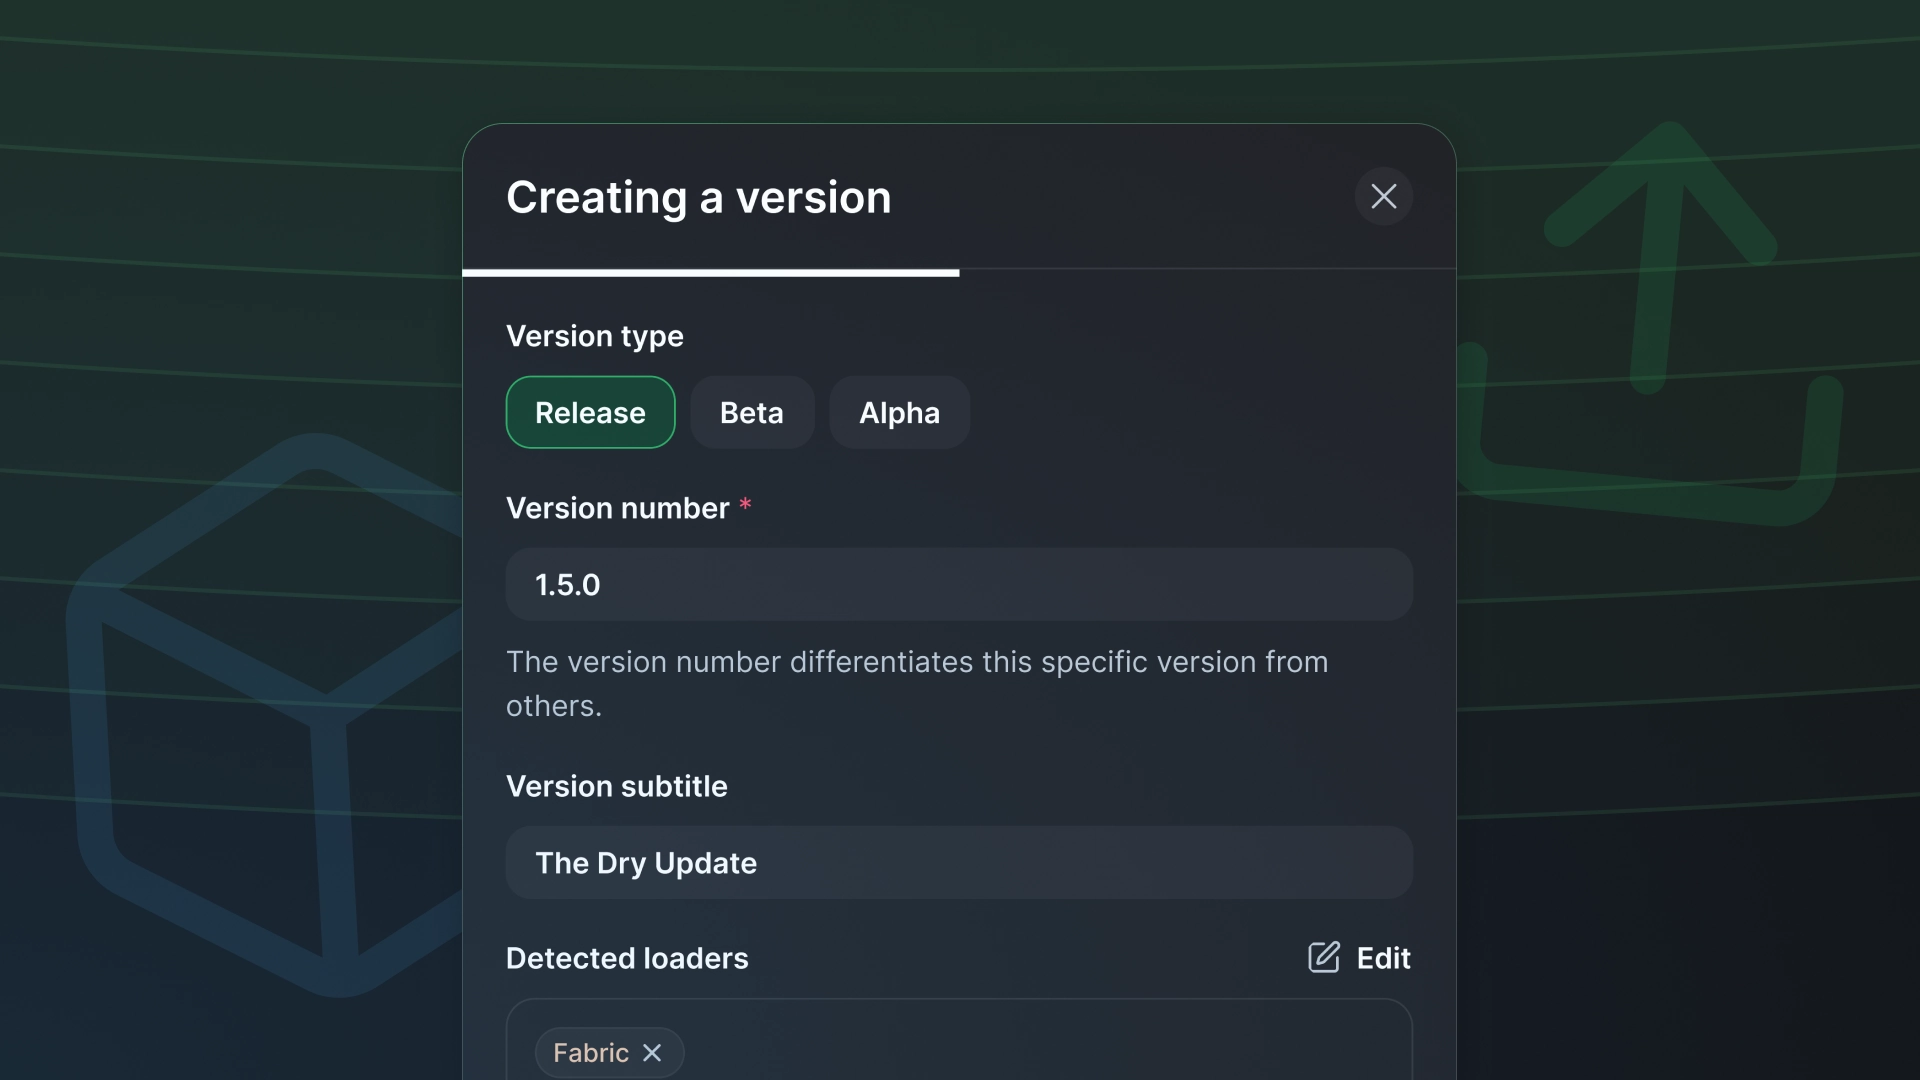Click the edit pencil icon beside Detected loaders
The image size is (1920, 1080).
(x=1323, y=957)
